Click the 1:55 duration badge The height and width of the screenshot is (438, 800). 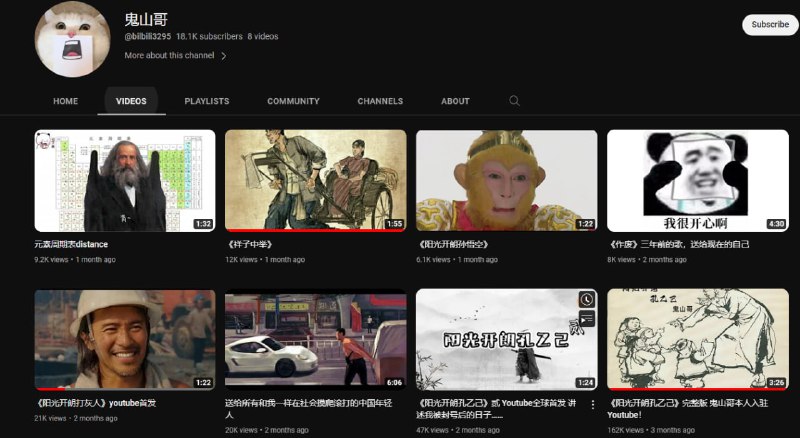point(394,224)
